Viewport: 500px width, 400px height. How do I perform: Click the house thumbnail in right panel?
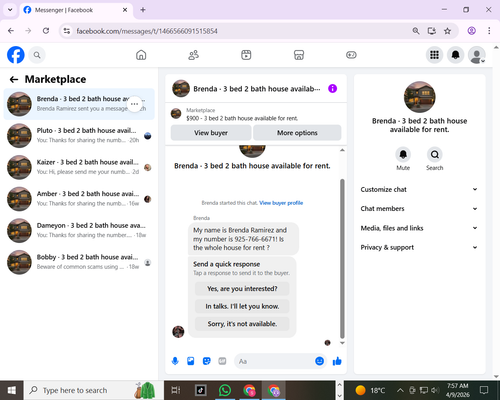point(419,97)
